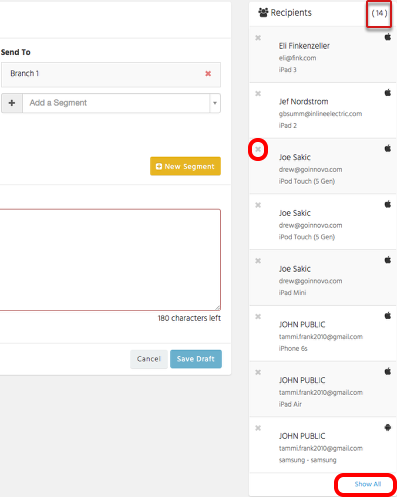
Task: Click the Send To label
Action: [x=16, y=52]
